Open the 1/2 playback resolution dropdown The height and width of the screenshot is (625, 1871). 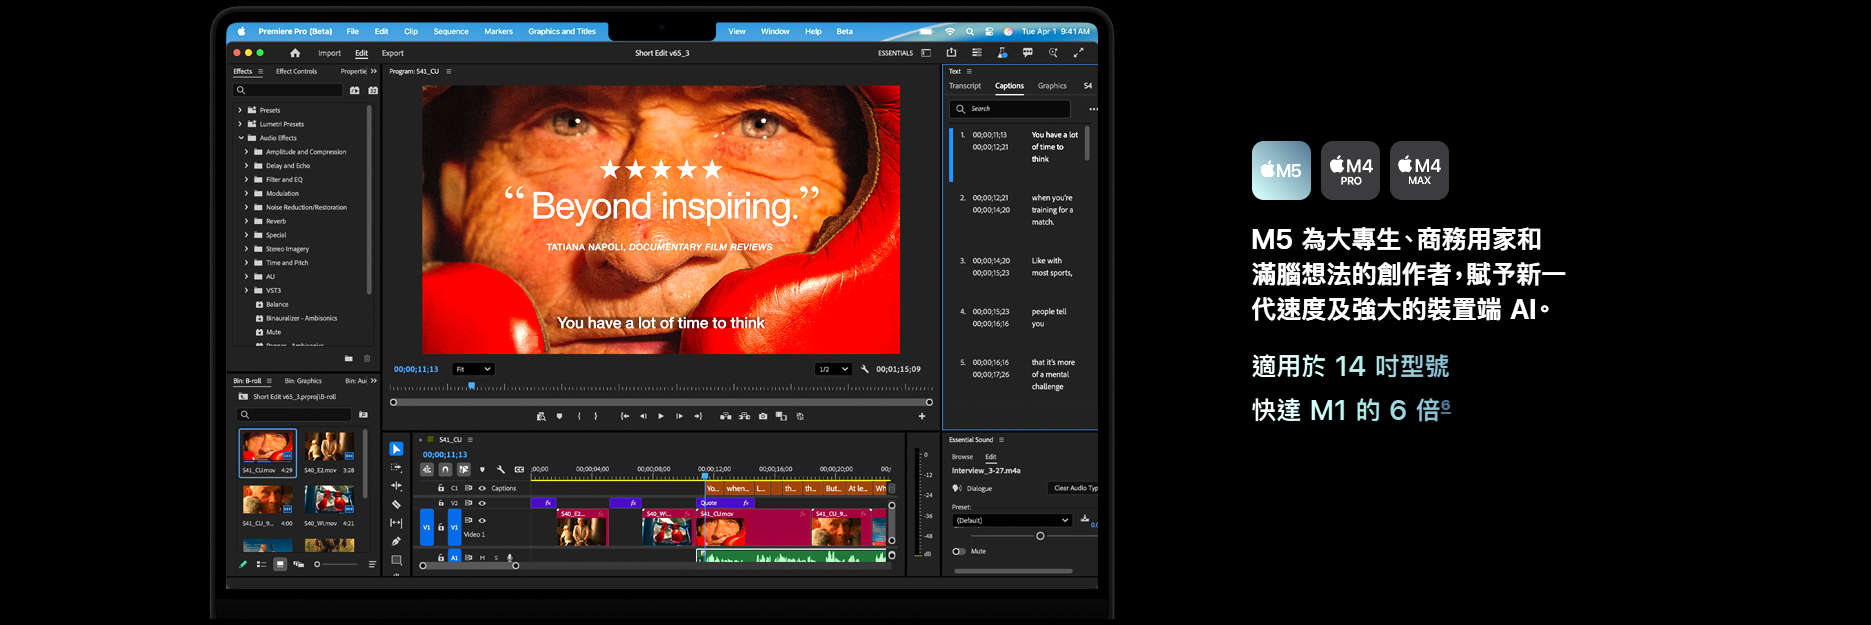pyautogui.click(x=833, y=369)
